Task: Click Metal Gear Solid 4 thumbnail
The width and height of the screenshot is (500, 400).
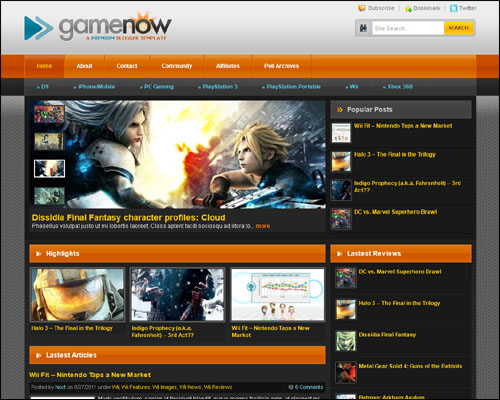Action: click(x=346, y=372)
